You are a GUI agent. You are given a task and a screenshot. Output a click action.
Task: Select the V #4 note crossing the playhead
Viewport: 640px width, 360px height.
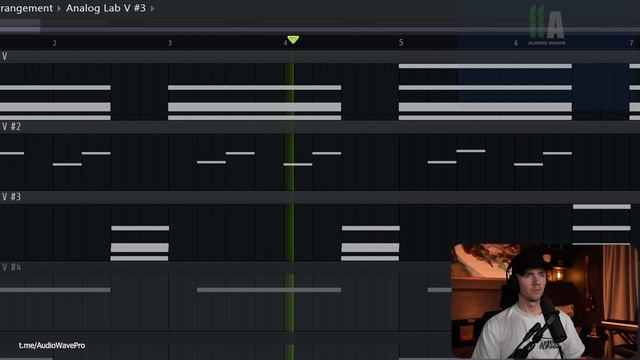269,290
